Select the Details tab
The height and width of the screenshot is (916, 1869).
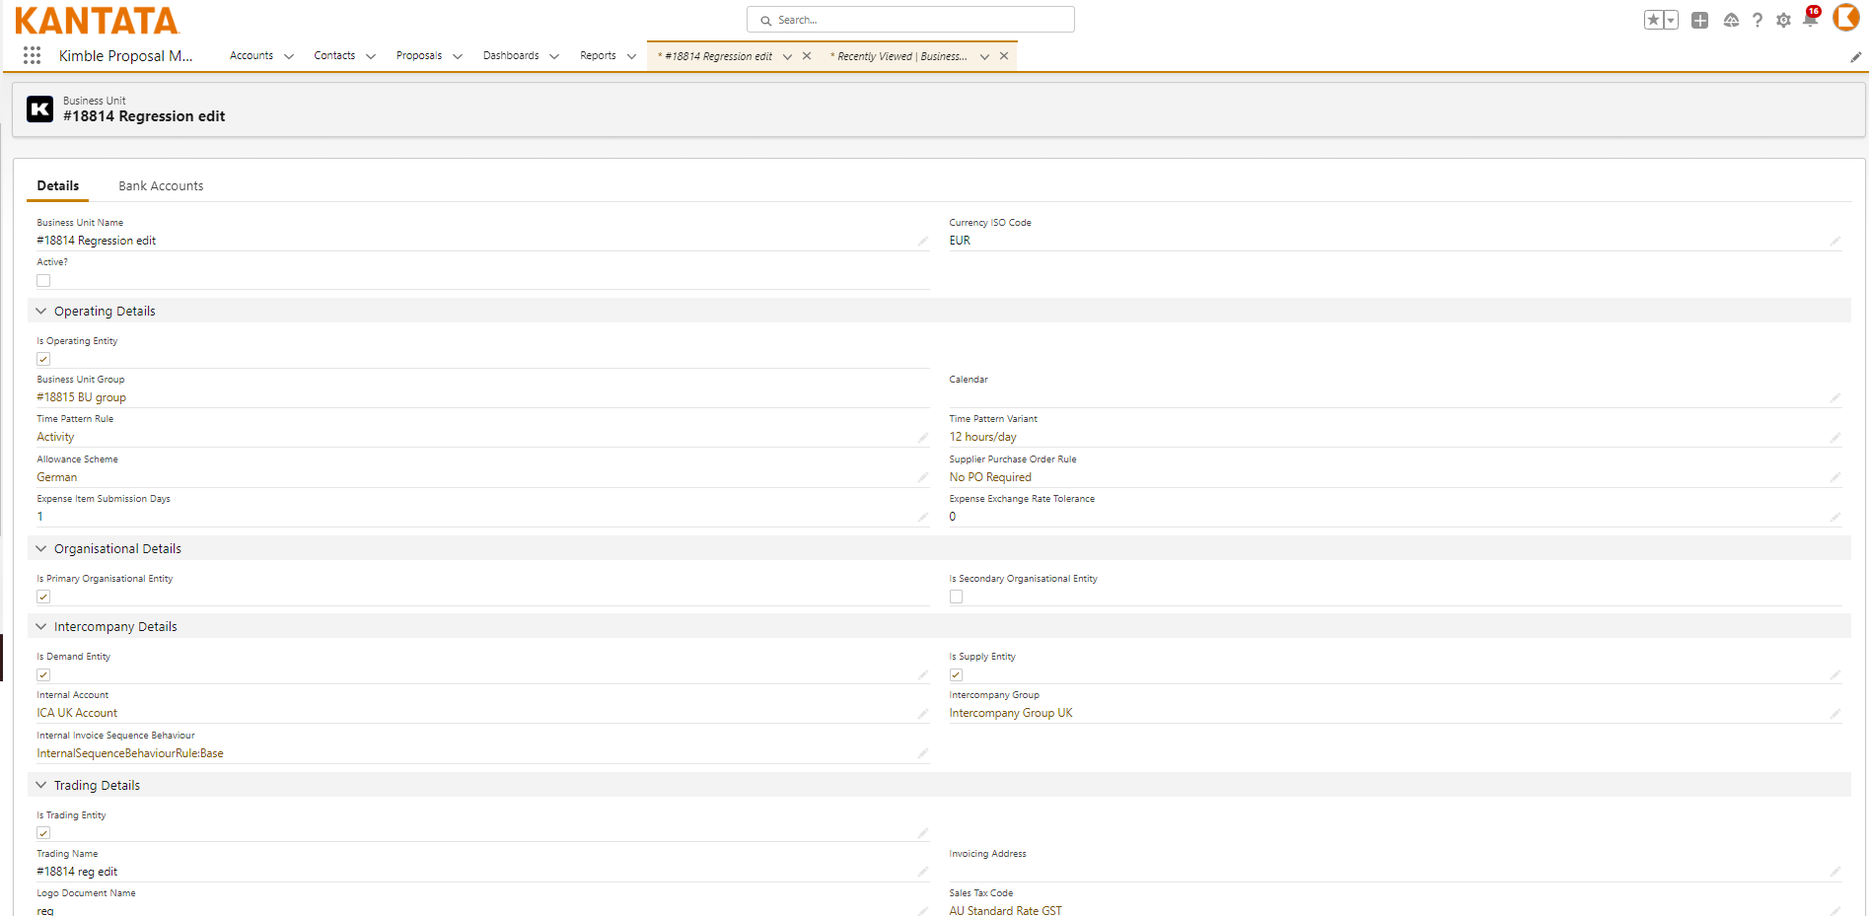pos(58,186)
